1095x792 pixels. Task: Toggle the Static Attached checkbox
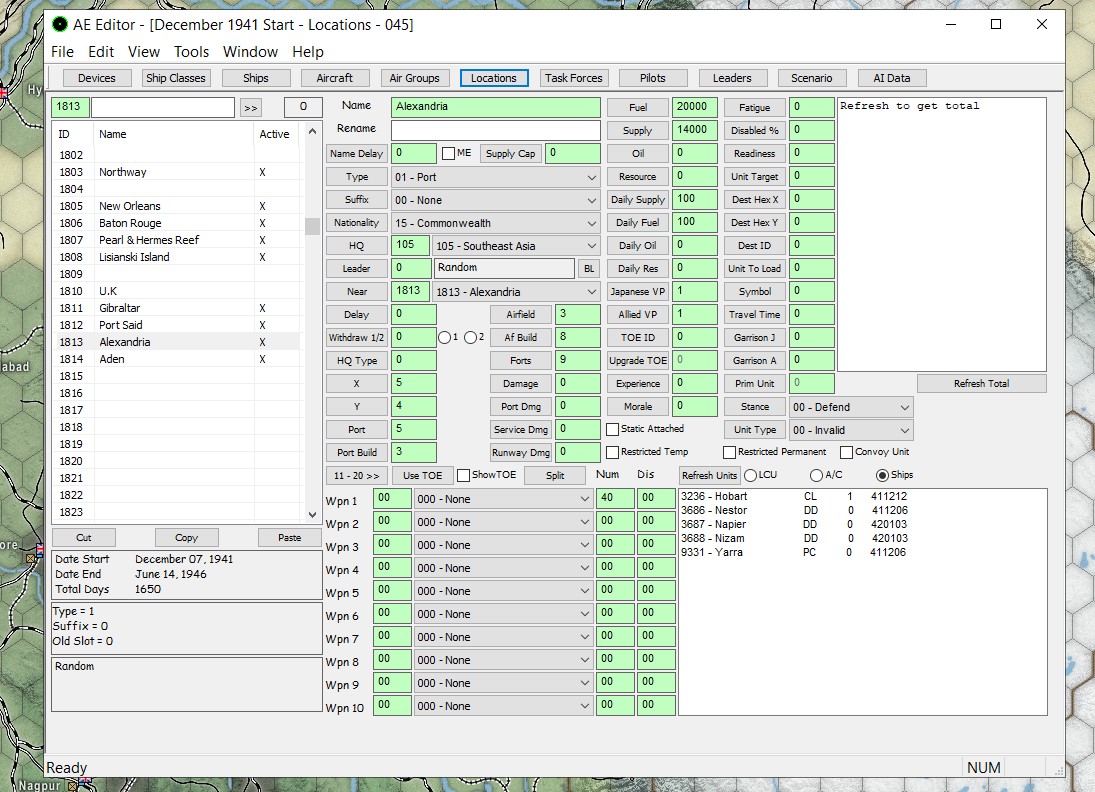(612, 430)
